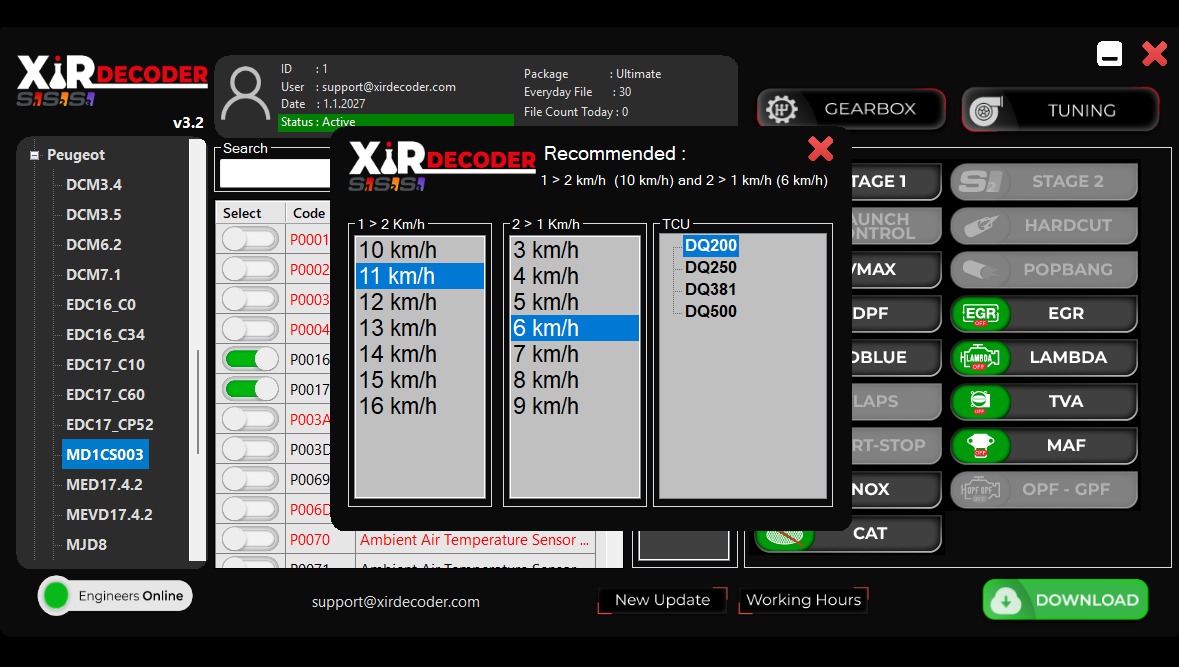Image resolution: width=1179 pixels, height=667 pixels.
Task: Select MJD8 in ECU tree
Action: click(x=86, y=544)
